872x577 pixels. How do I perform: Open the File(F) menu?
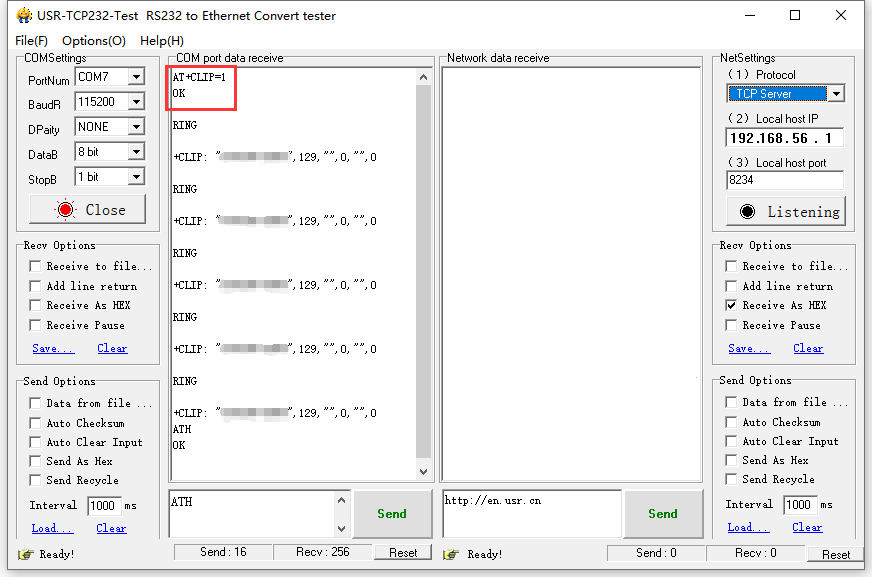[31, 41]
